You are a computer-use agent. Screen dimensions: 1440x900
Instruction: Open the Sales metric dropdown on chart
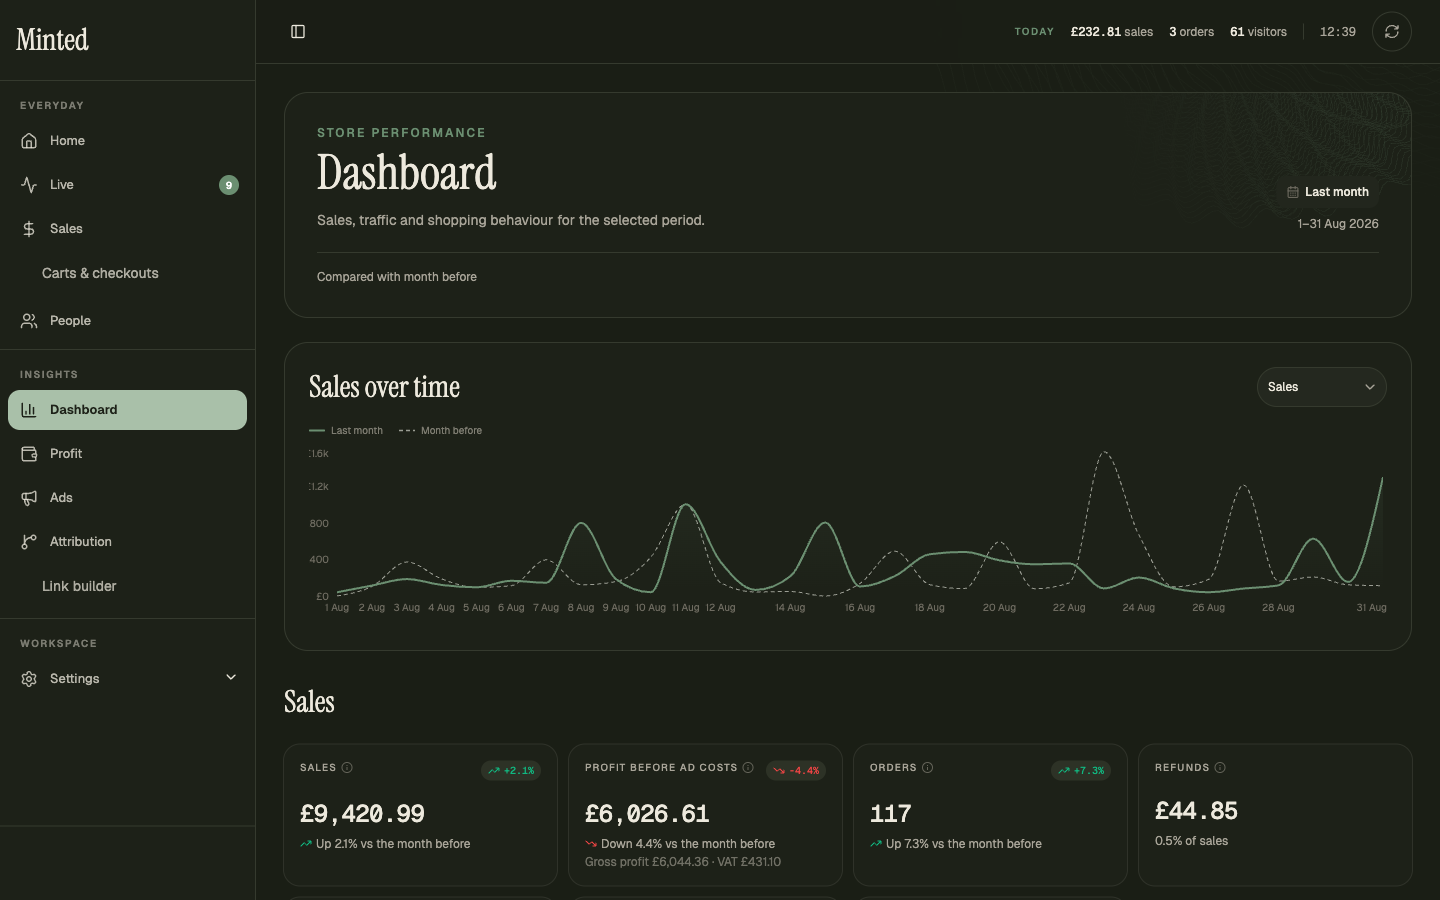[1321, 387]
